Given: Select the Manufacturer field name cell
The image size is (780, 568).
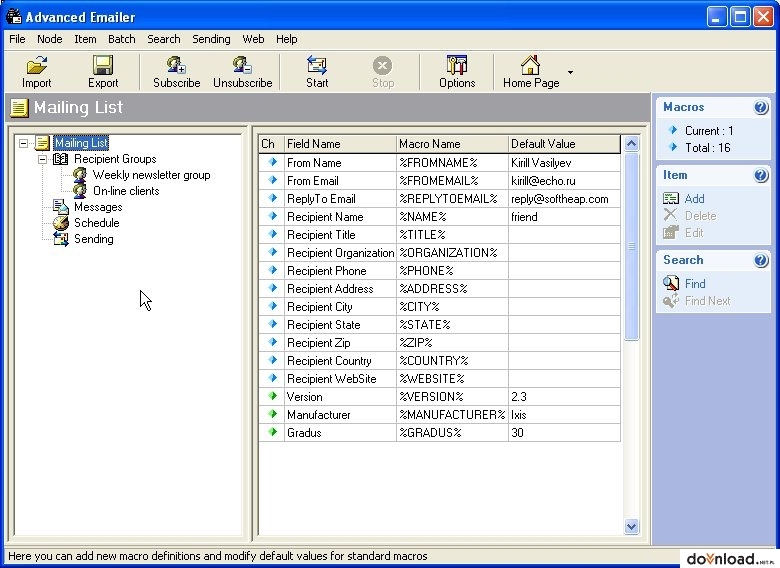Looking at the screenshot, I should tap(340, 414).
